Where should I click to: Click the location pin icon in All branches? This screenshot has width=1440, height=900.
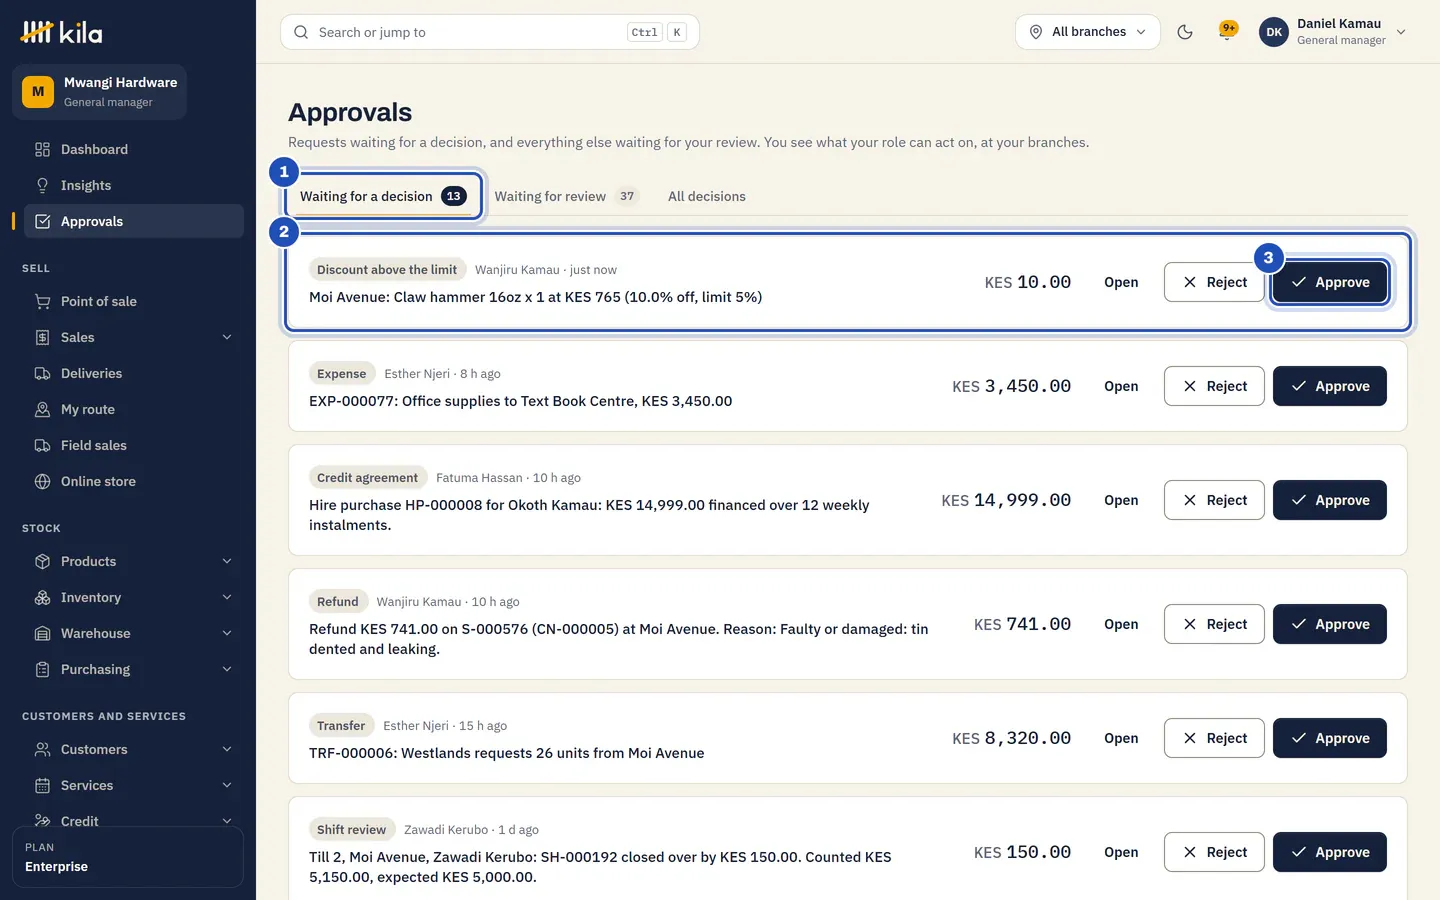(1036, 32)
